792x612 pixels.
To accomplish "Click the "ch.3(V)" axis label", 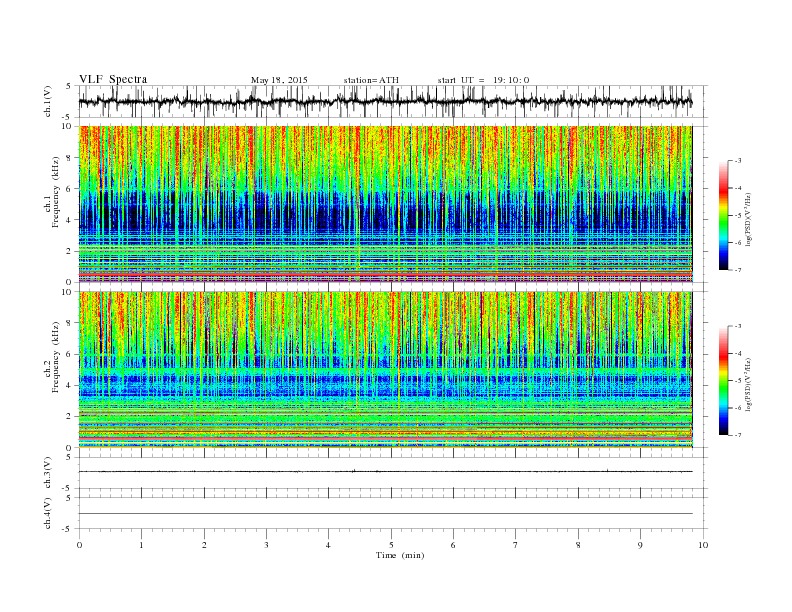I will tap(48, 473).
